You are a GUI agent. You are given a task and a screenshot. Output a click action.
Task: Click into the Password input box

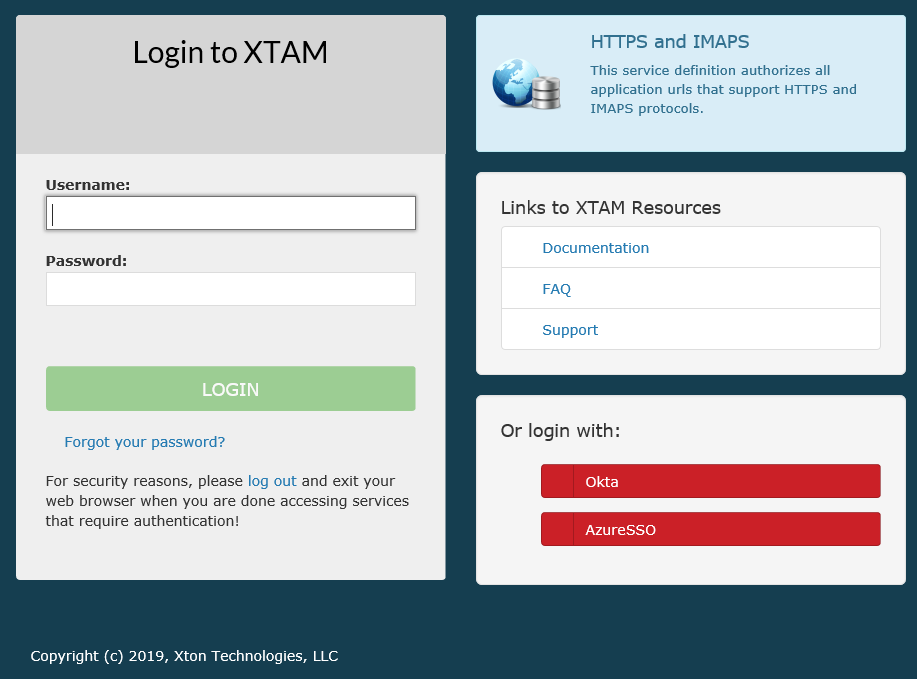pos(230,289)
